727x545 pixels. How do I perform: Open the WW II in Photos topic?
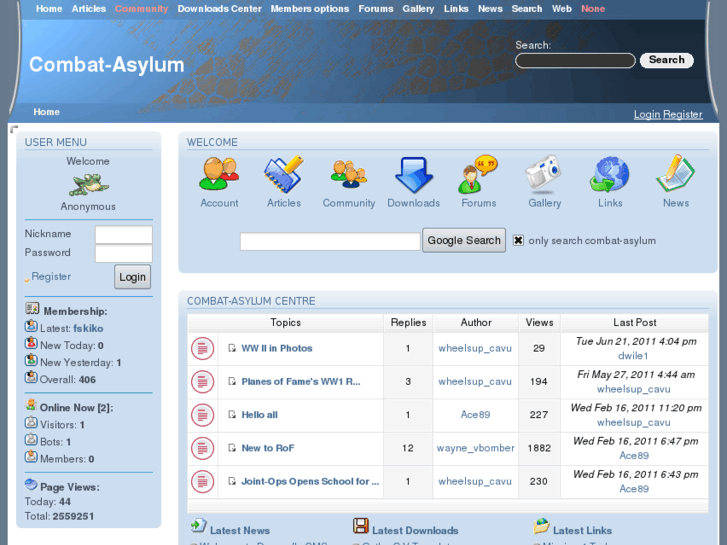click(277, 348)
